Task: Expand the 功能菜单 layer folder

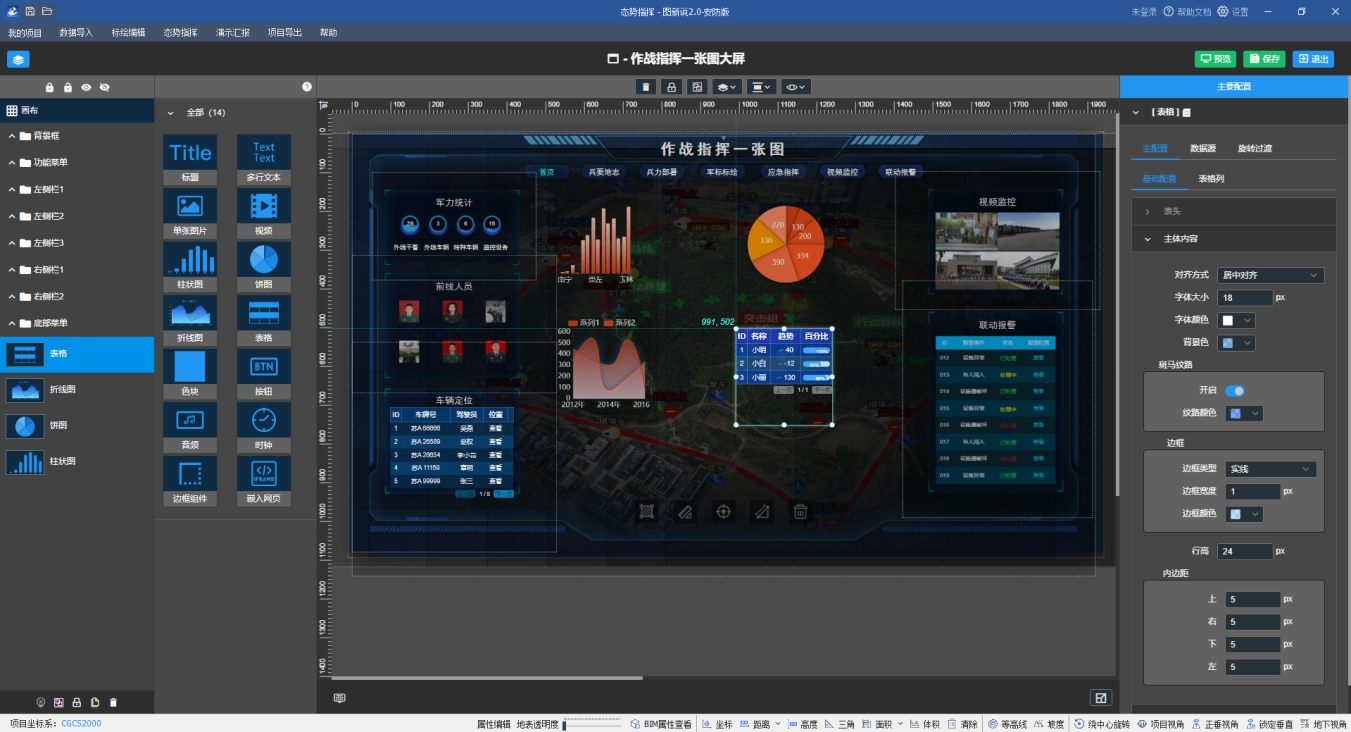Action: pyautogui.click(x=12, y=162)
